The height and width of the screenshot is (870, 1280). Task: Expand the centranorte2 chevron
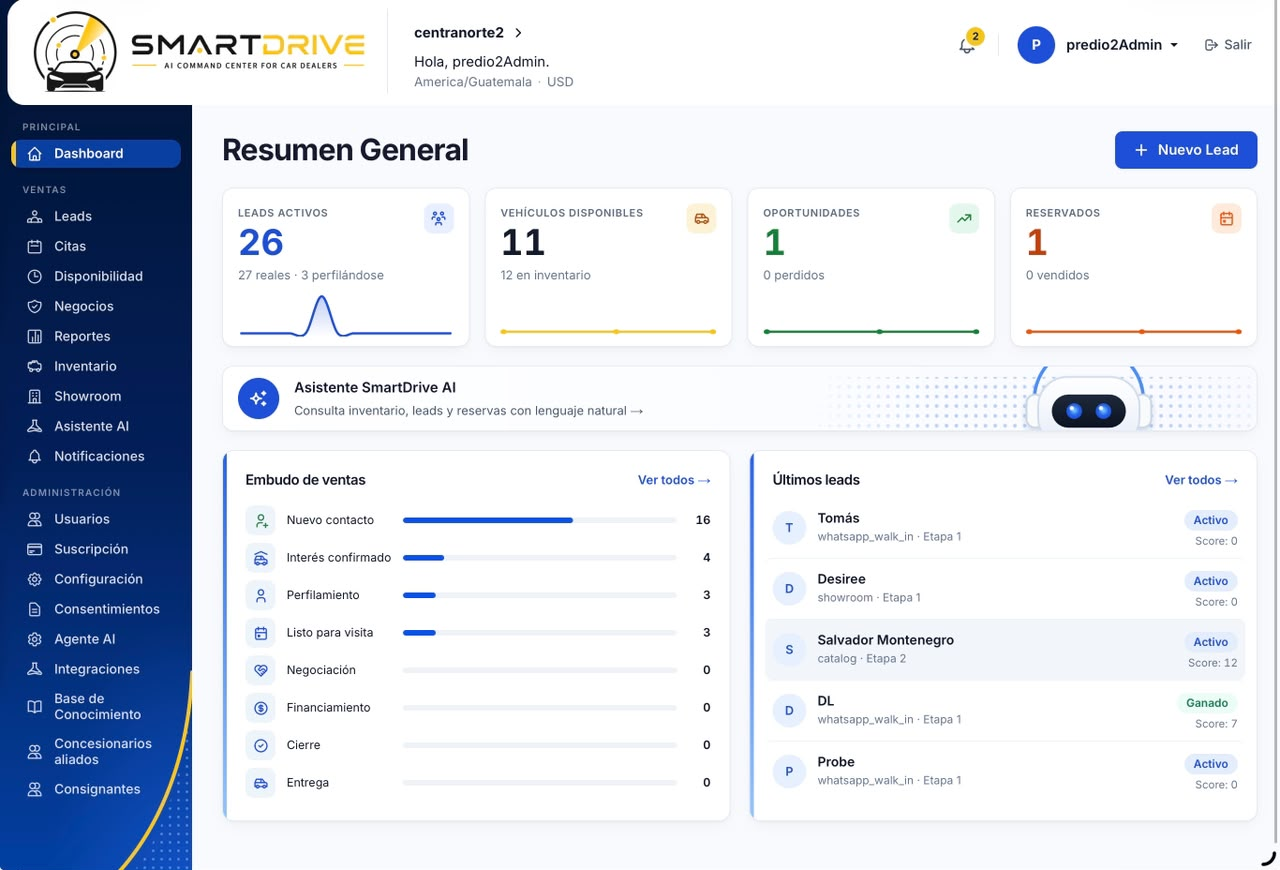[x=518, y=33]
